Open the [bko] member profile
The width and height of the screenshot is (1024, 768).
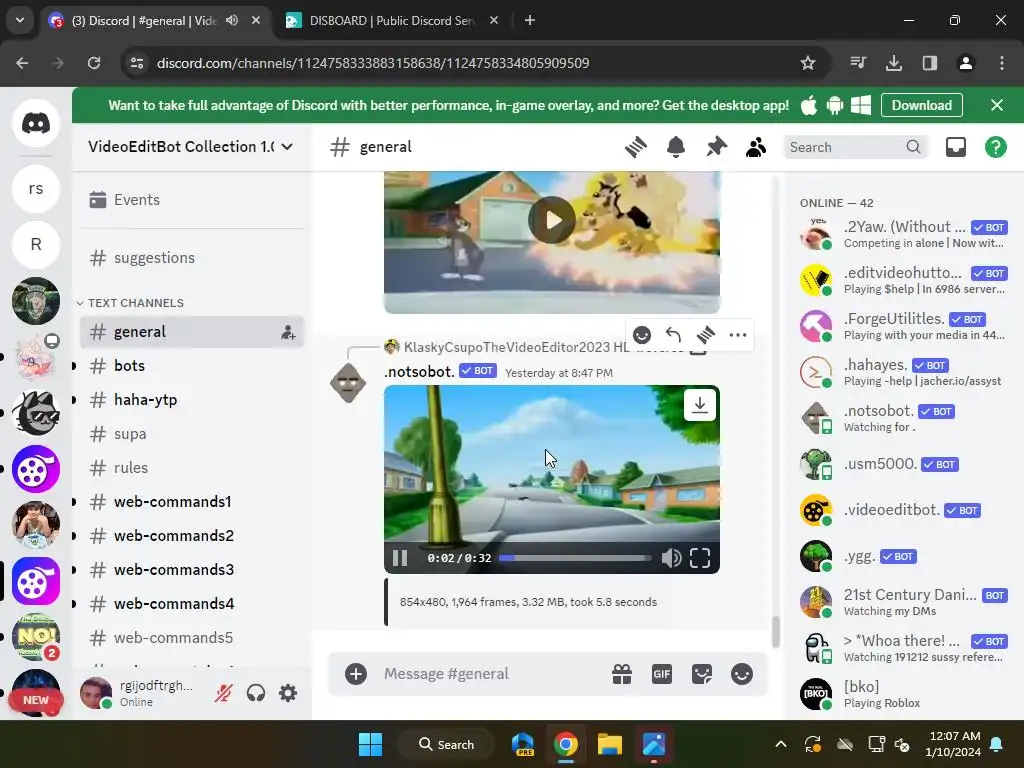(x=904, y=694)
